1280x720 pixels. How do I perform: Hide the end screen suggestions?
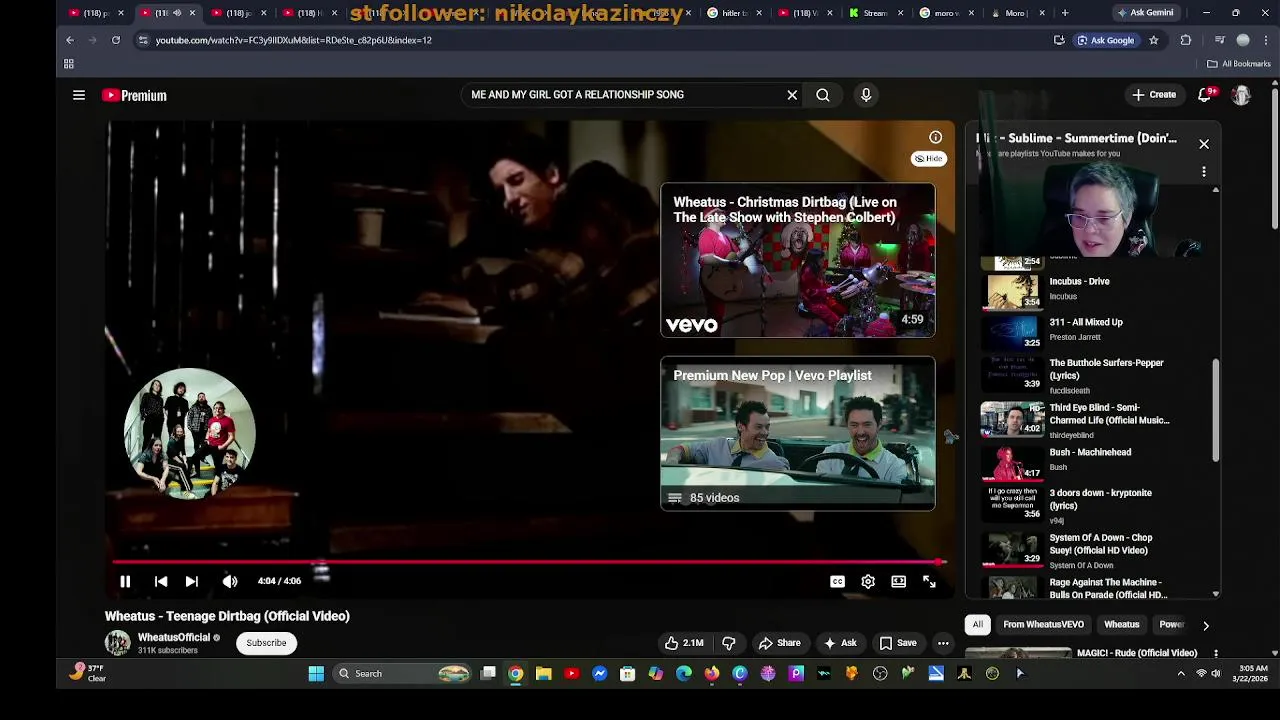point(928,158)
